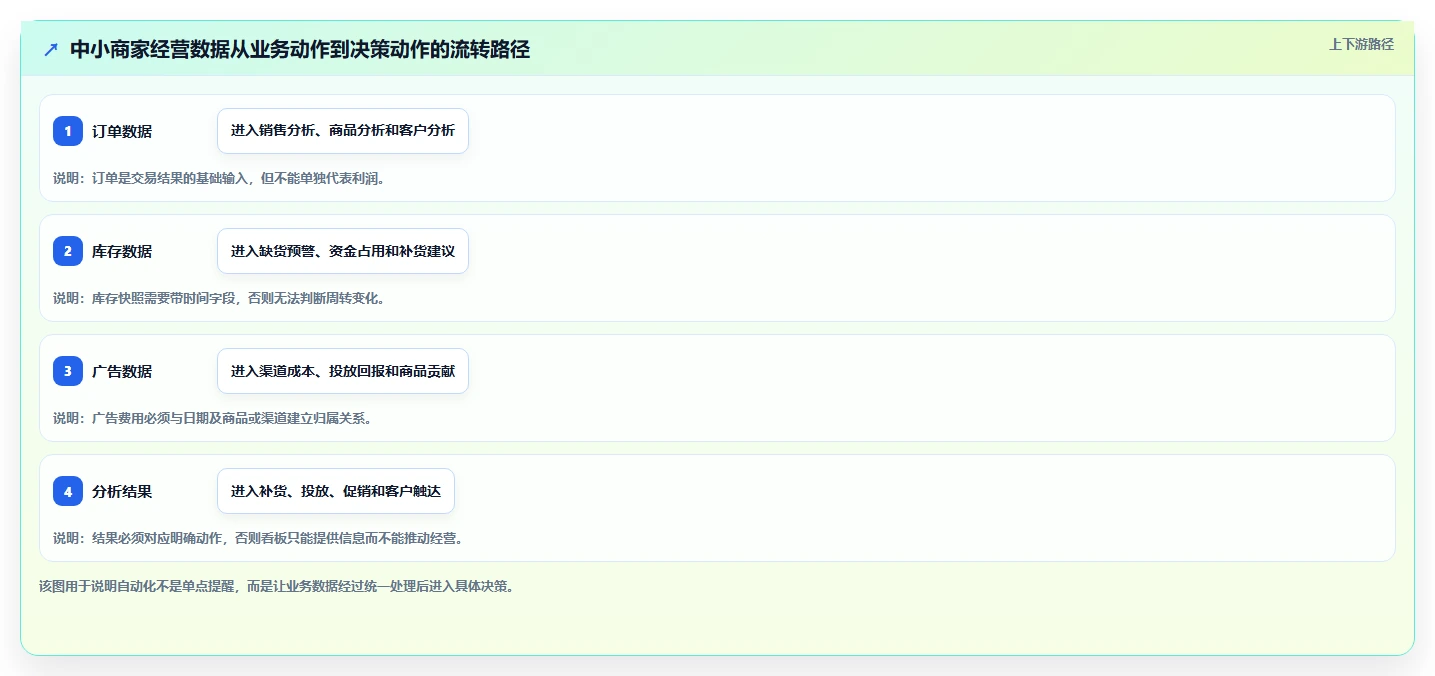1435x676 pixels.
Task: Select the 库存数据 label
Action: coord(122,251)
